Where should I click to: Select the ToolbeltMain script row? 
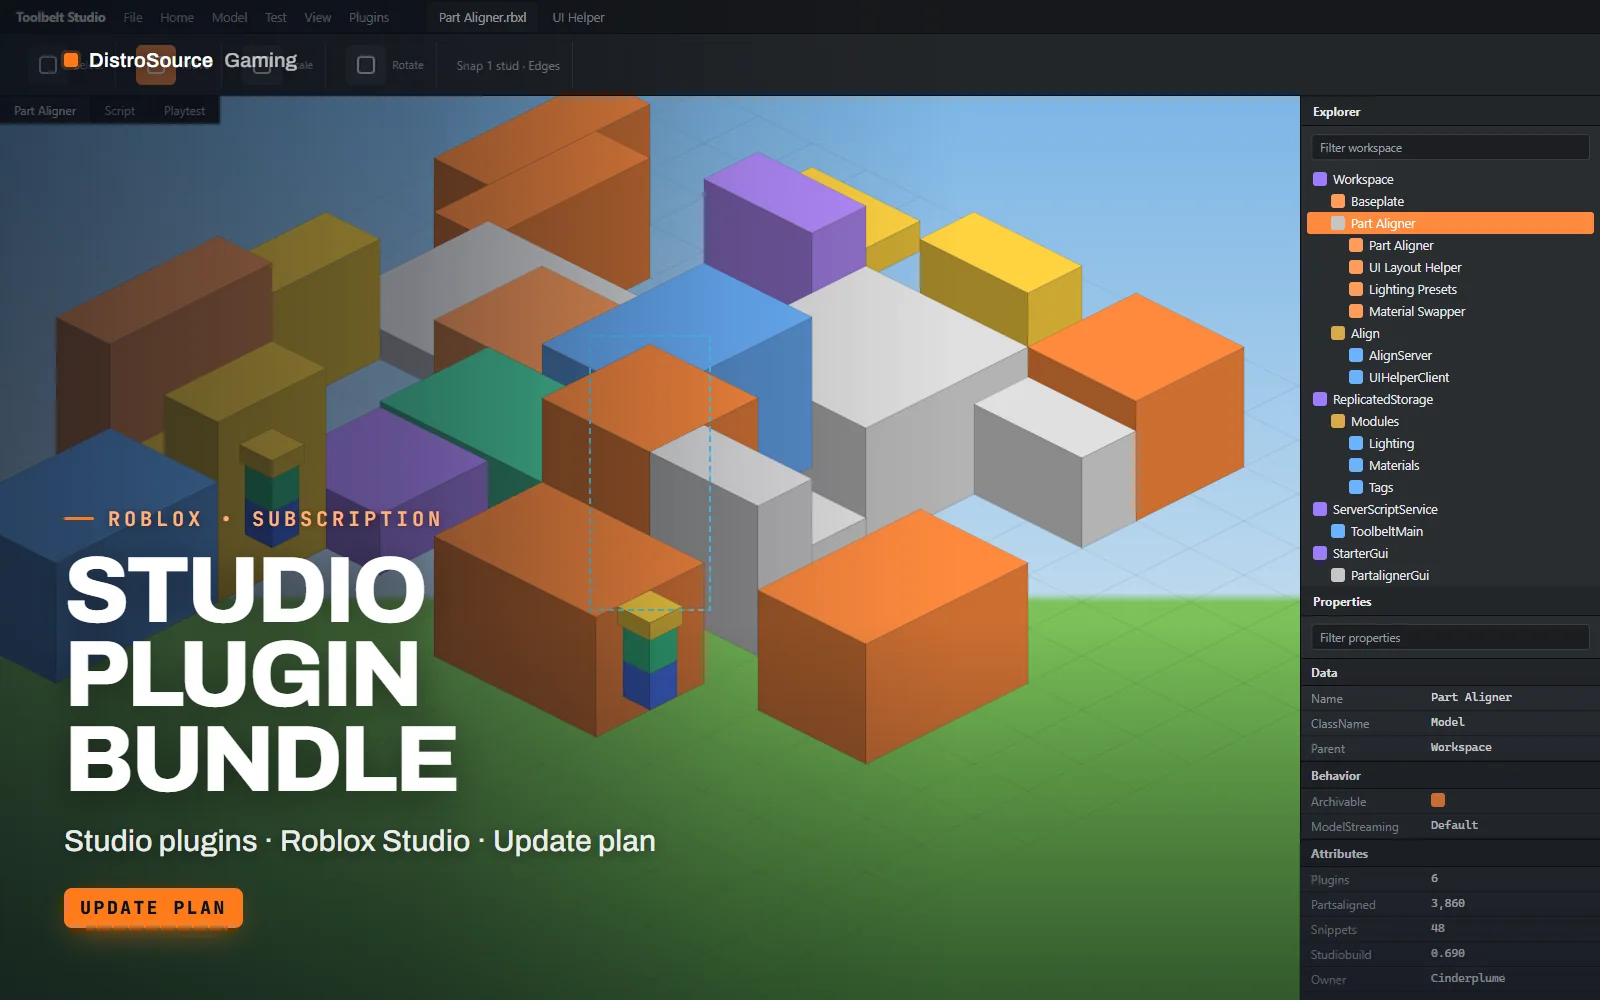[1450, 531]
